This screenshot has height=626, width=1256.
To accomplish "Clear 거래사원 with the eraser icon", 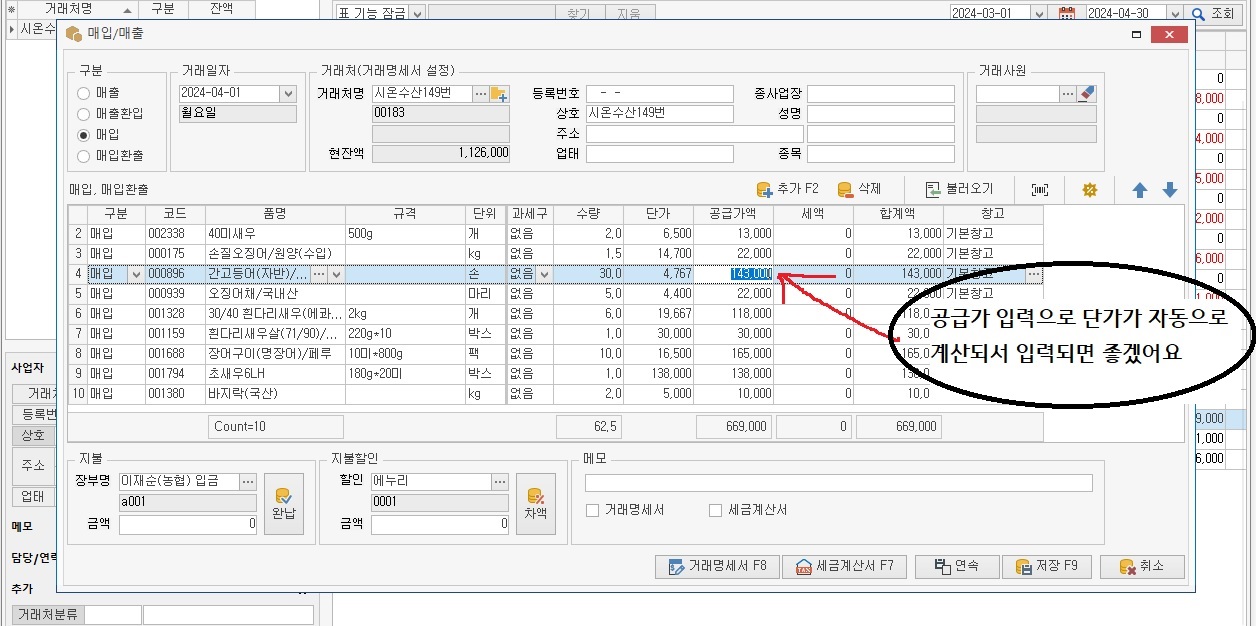I will (x=1089, y=94).
